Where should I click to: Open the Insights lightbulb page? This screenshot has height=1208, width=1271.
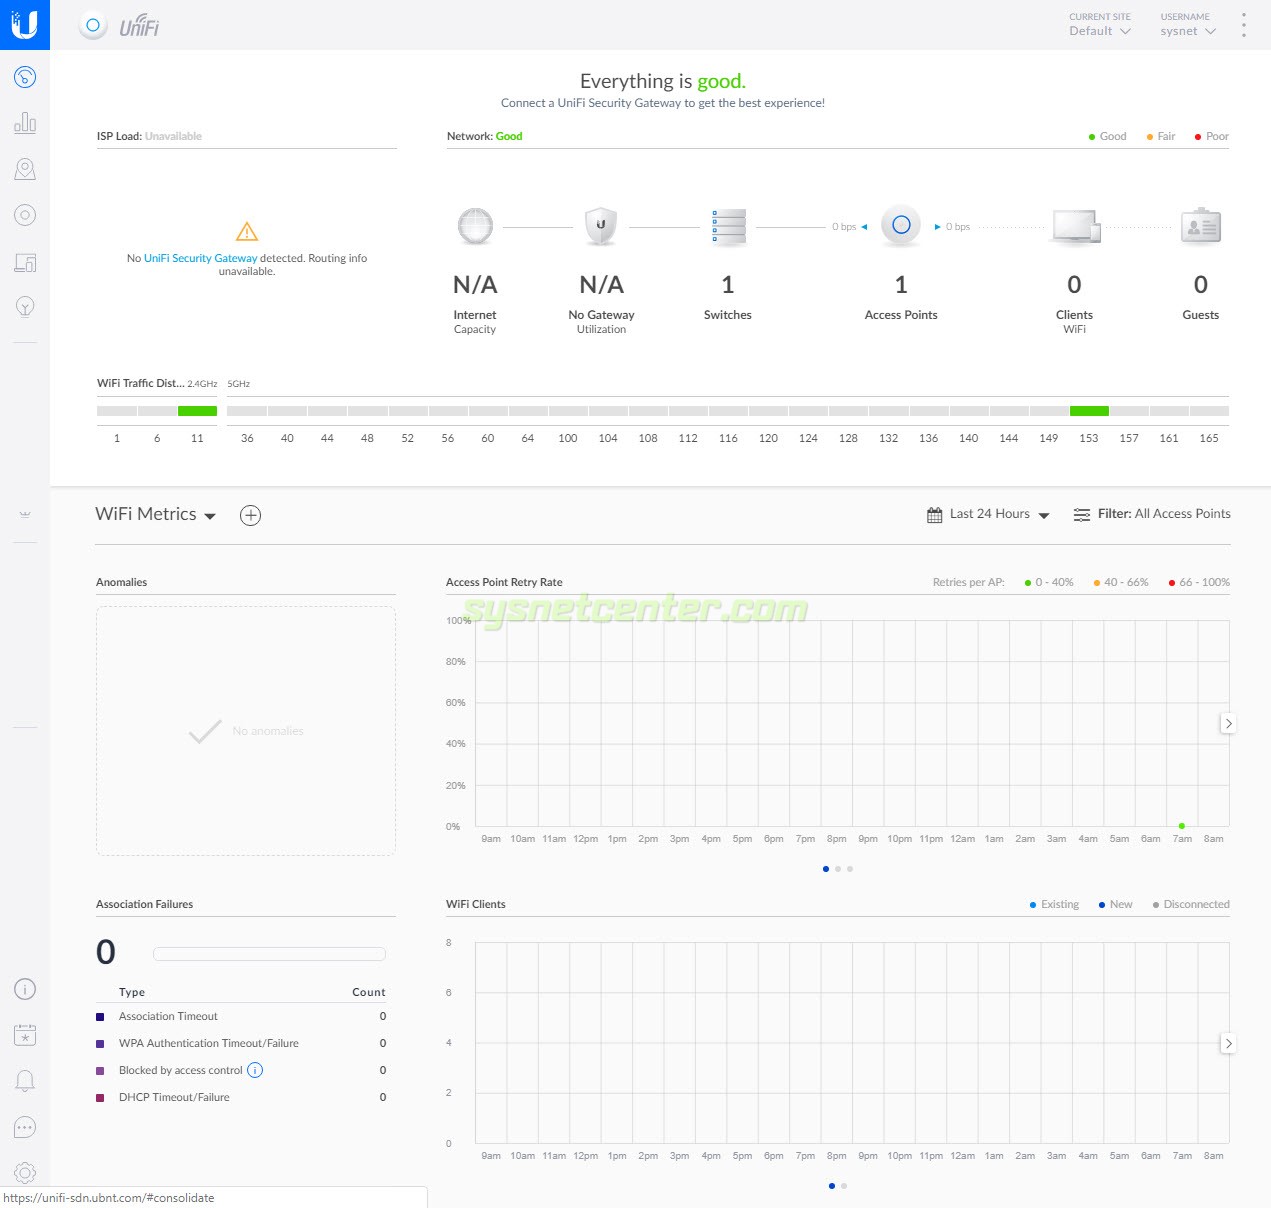click(x=25, y=307)
